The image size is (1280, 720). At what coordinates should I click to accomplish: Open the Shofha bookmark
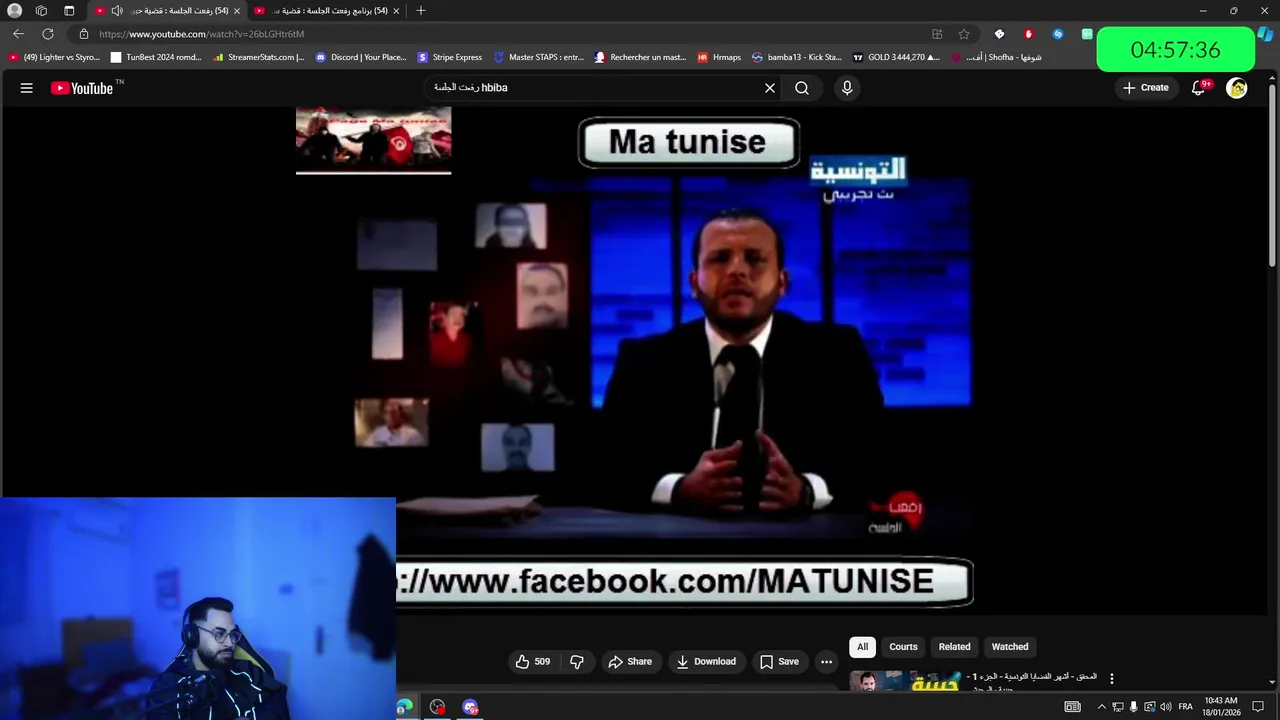(x=997, y=57)
